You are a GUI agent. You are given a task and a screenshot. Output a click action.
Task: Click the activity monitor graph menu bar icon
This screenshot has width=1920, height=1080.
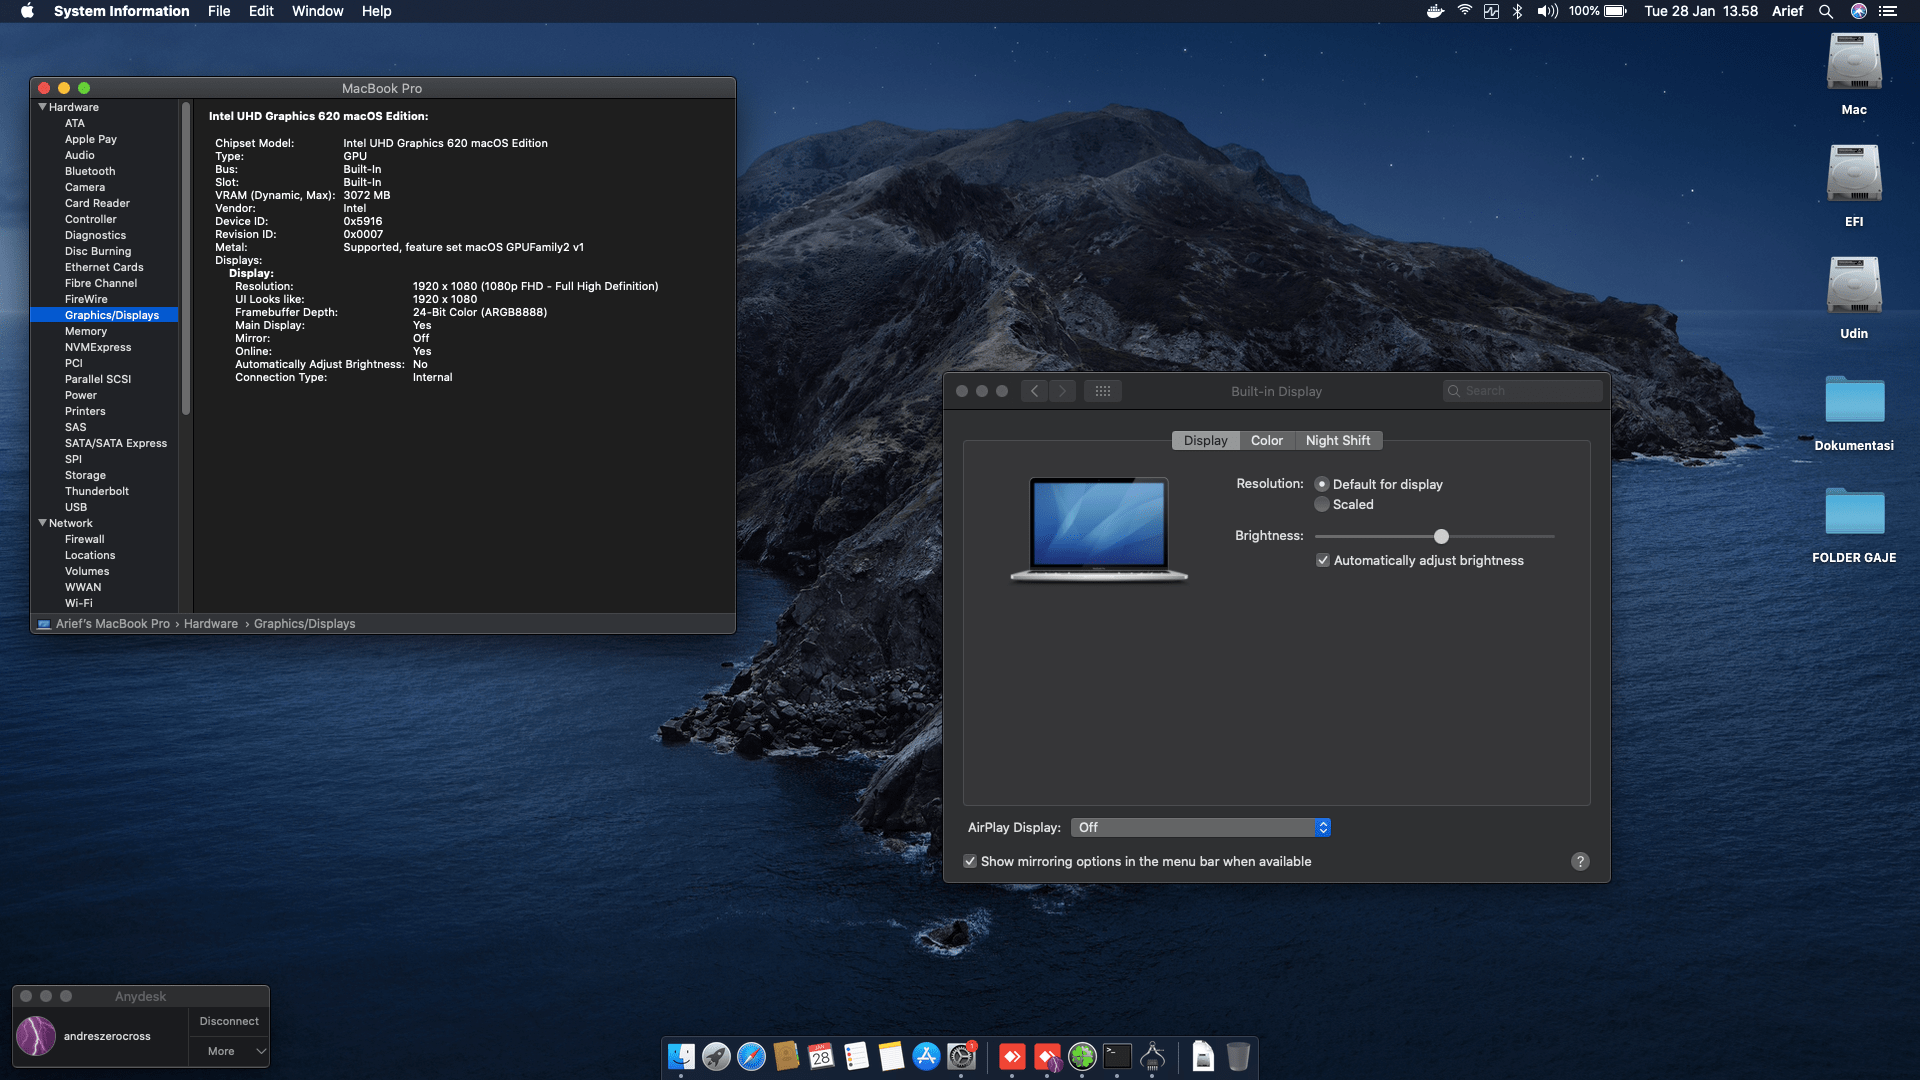[1491, 11]
